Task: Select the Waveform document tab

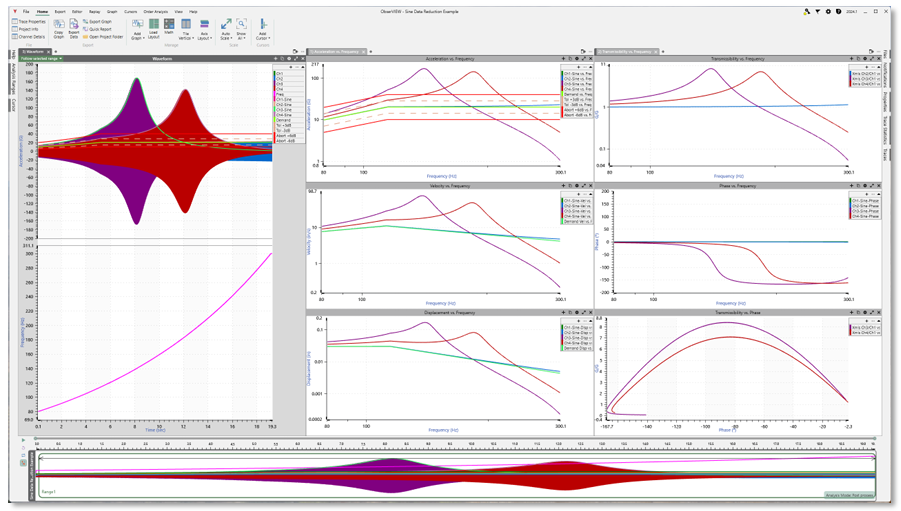Action: tap(33, 52)
